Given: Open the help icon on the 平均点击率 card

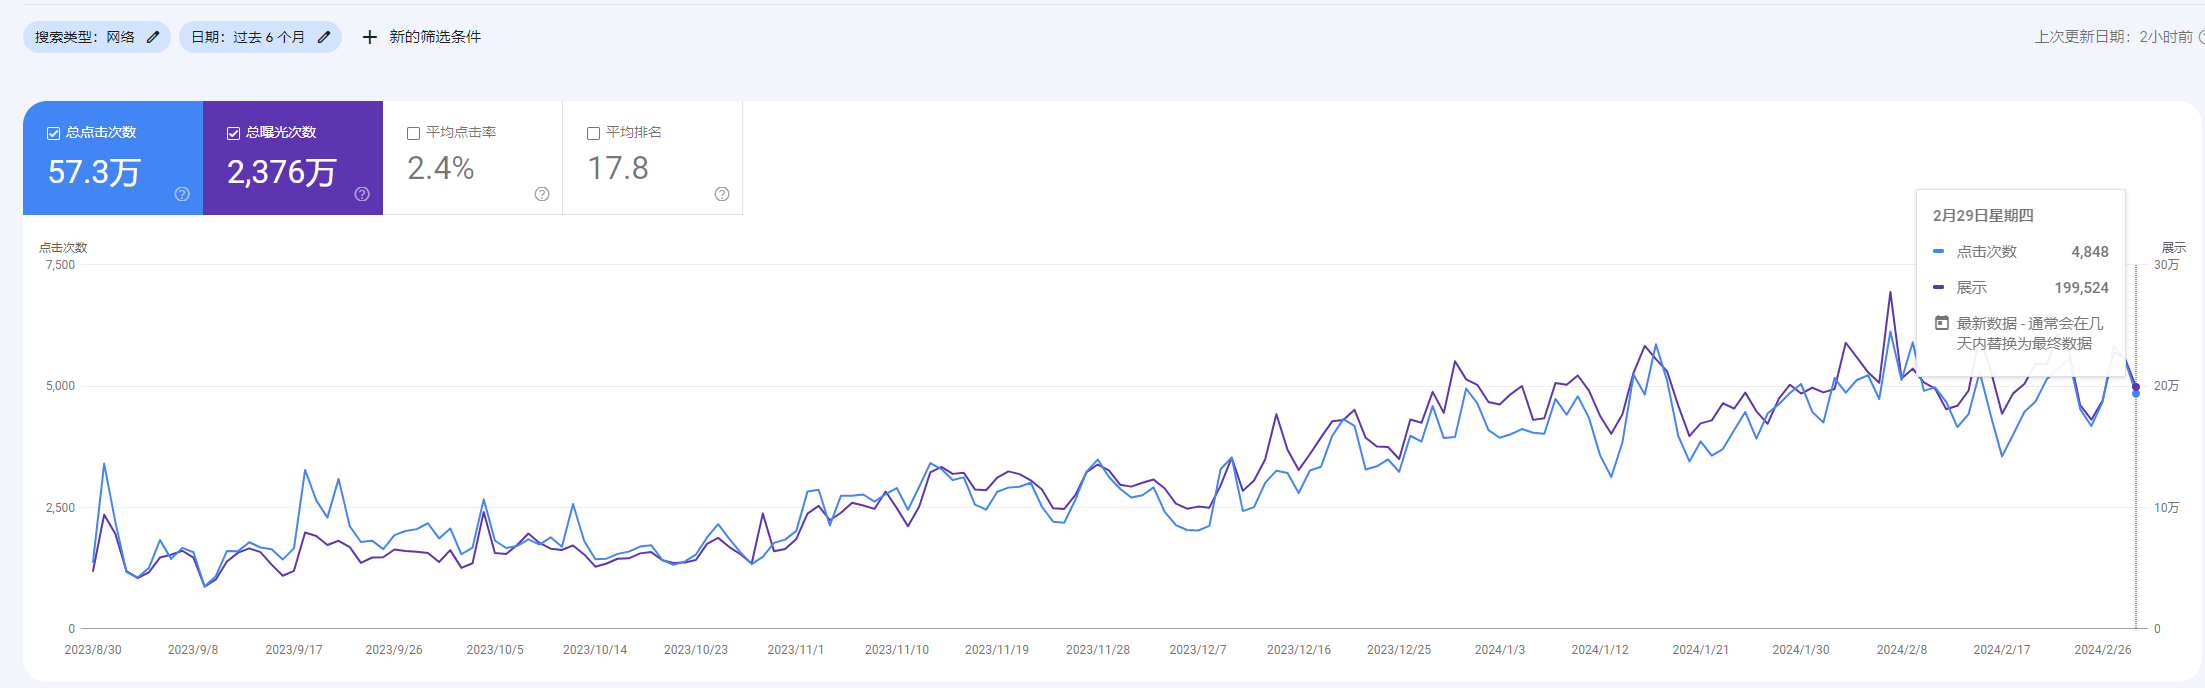Looking at the screenshot, I should (542, 194).
